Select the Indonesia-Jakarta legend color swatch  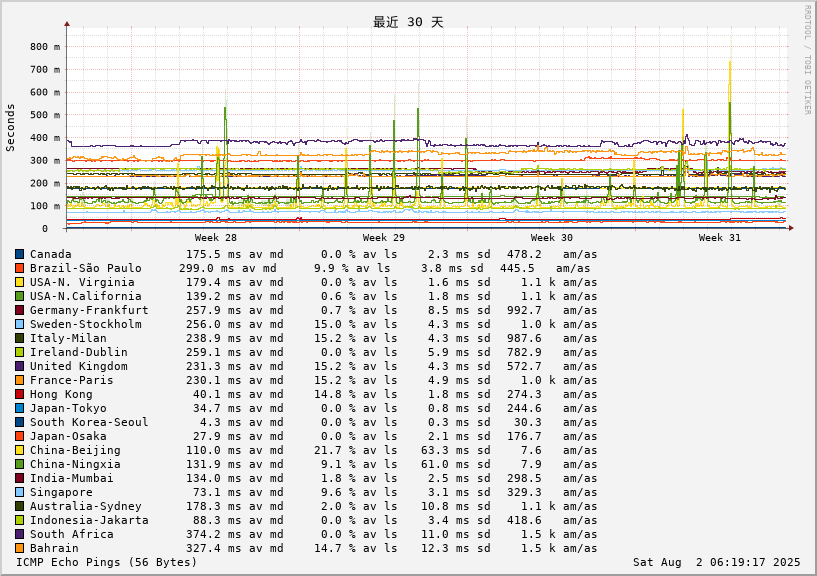[19, 520]
